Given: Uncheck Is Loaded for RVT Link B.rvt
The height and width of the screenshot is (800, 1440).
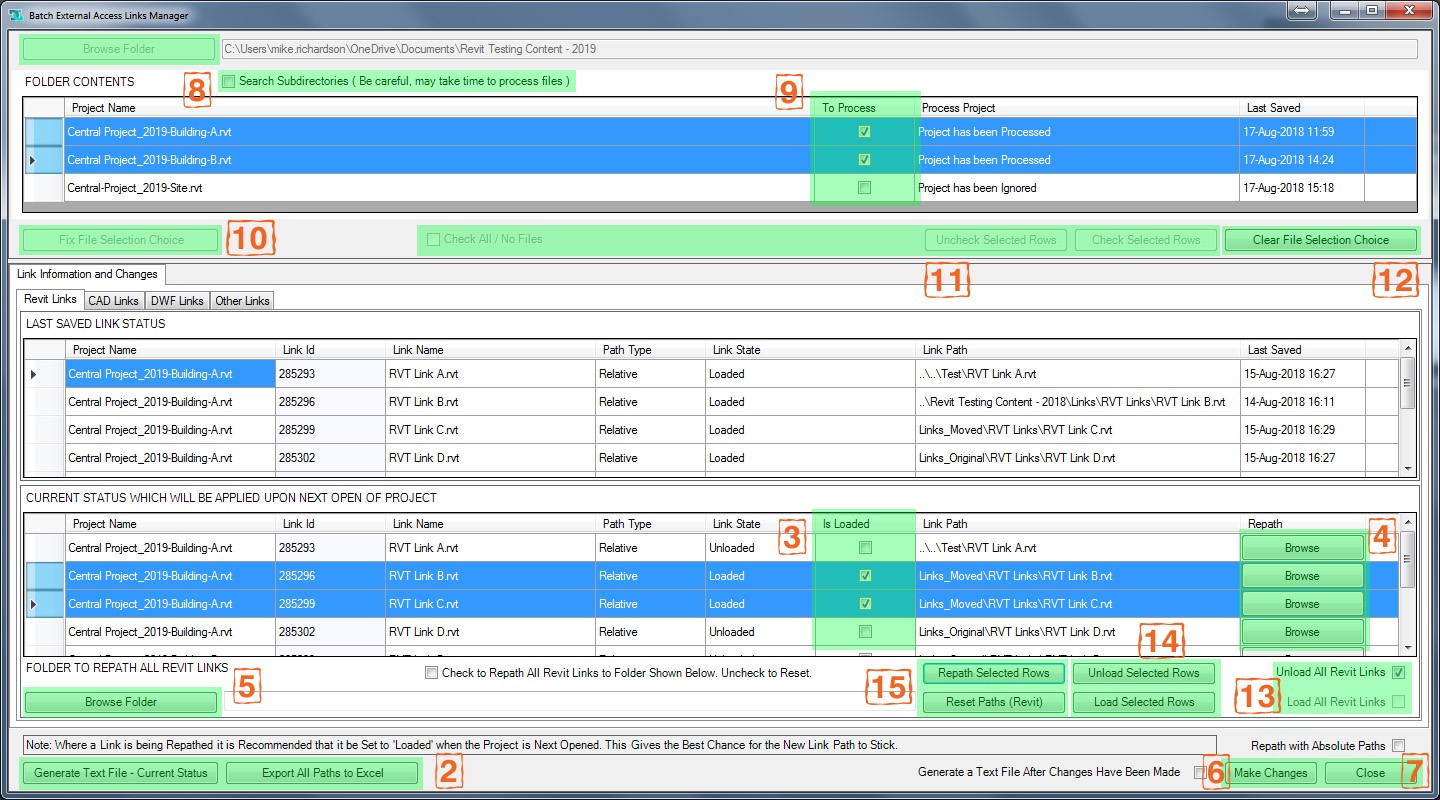Looking at the screenshot, I should click(864, 576).
